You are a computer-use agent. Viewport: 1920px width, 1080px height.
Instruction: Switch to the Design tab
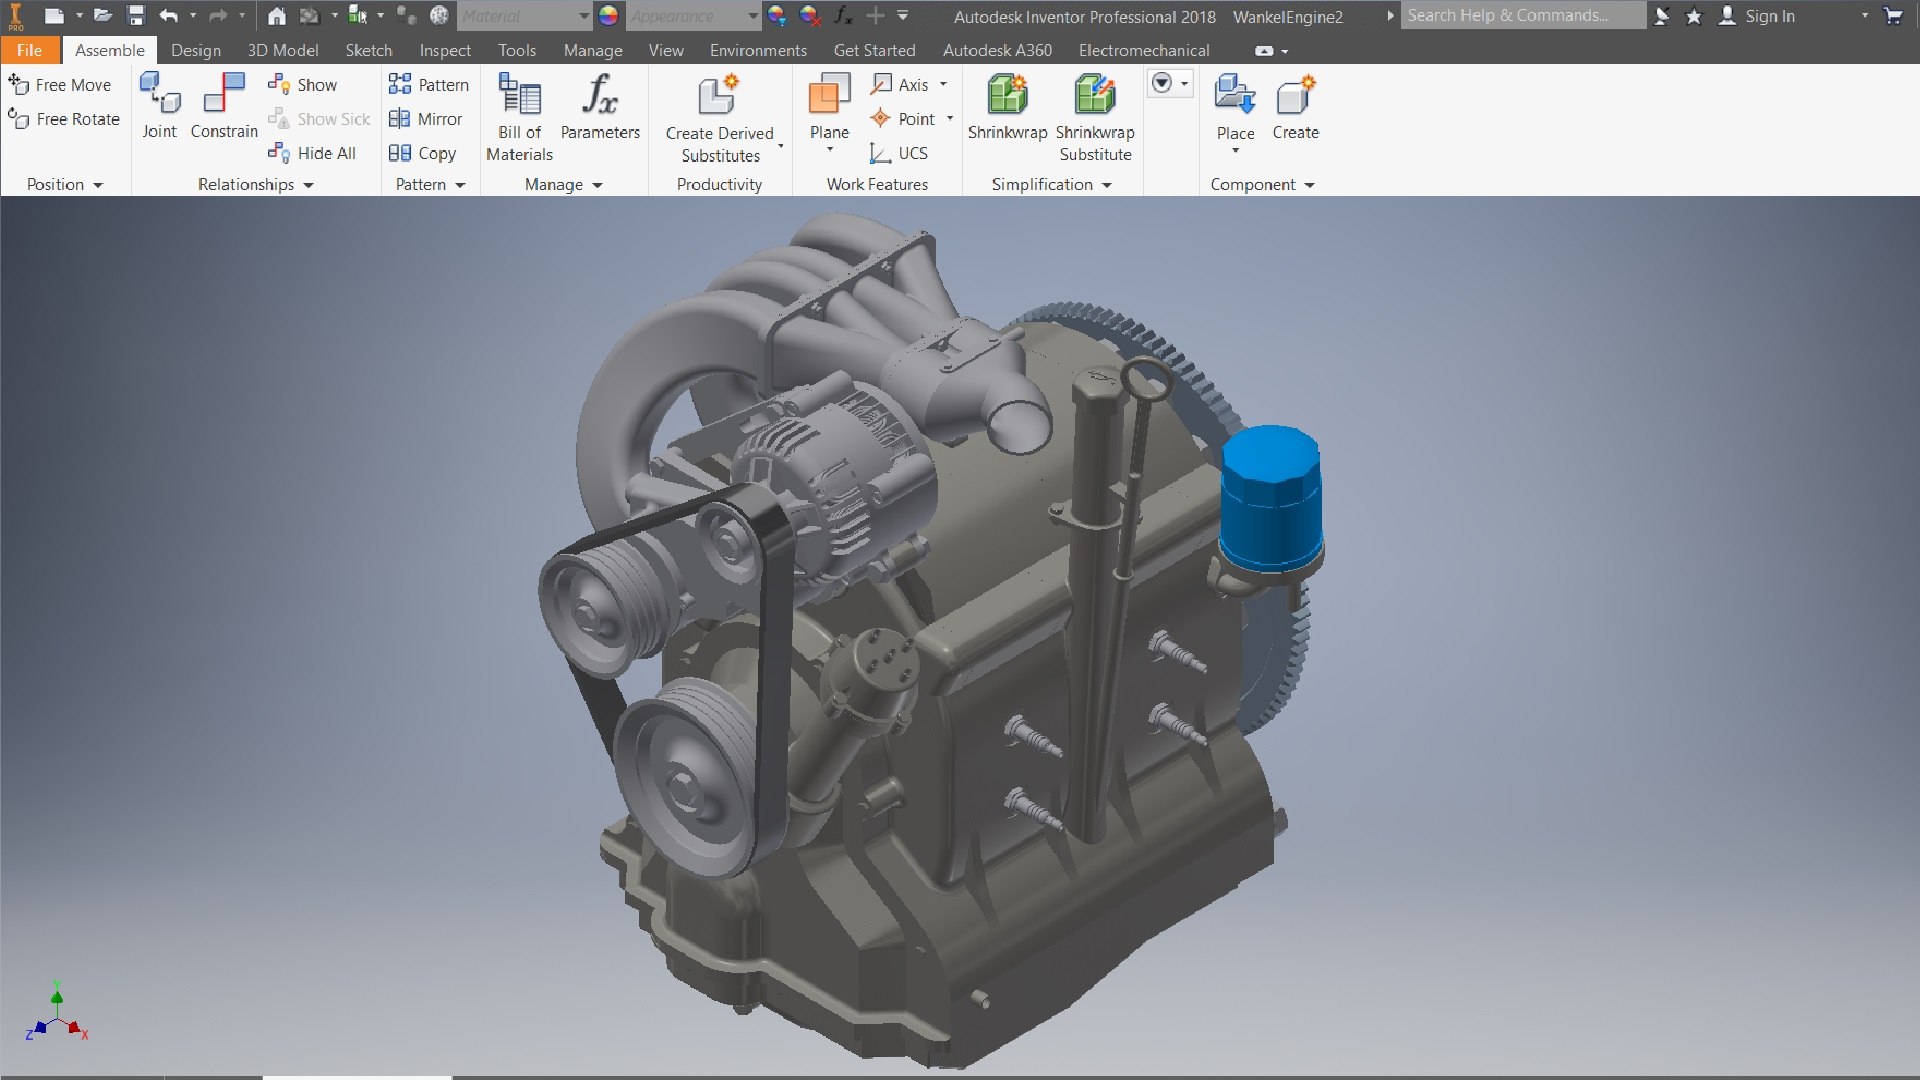(x=196, y=50)
